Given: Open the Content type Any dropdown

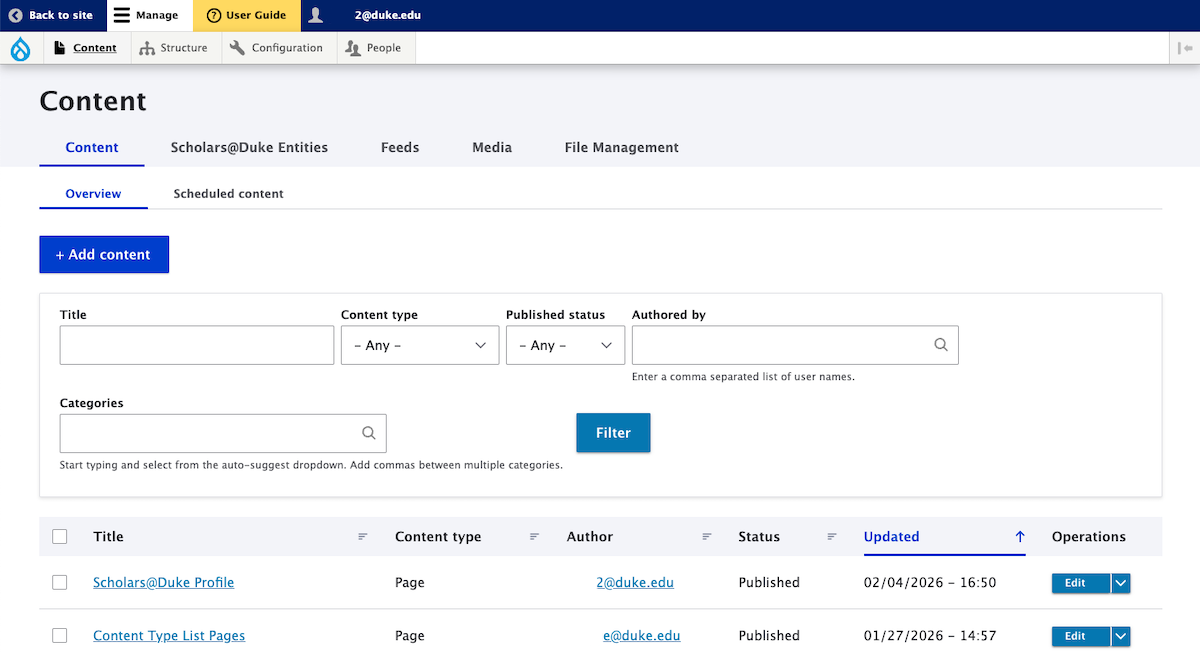Looking at the screenshot, I should (x=419, y=344).
